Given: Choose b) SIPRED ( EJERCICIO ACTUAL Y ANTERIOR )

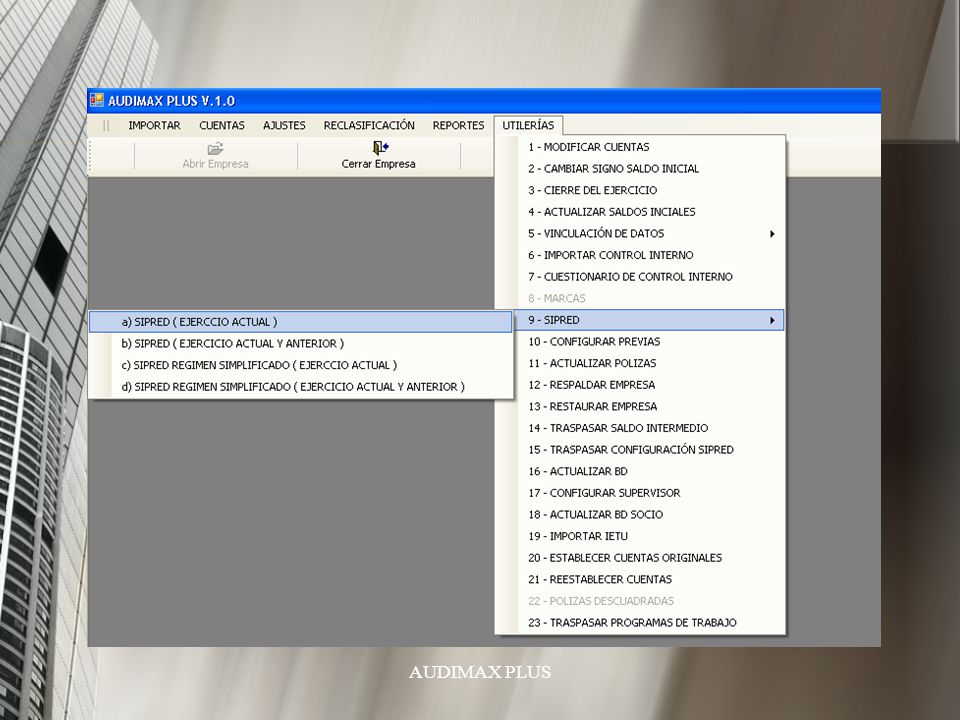Looking at the screenshot, I should coord(301,343).
